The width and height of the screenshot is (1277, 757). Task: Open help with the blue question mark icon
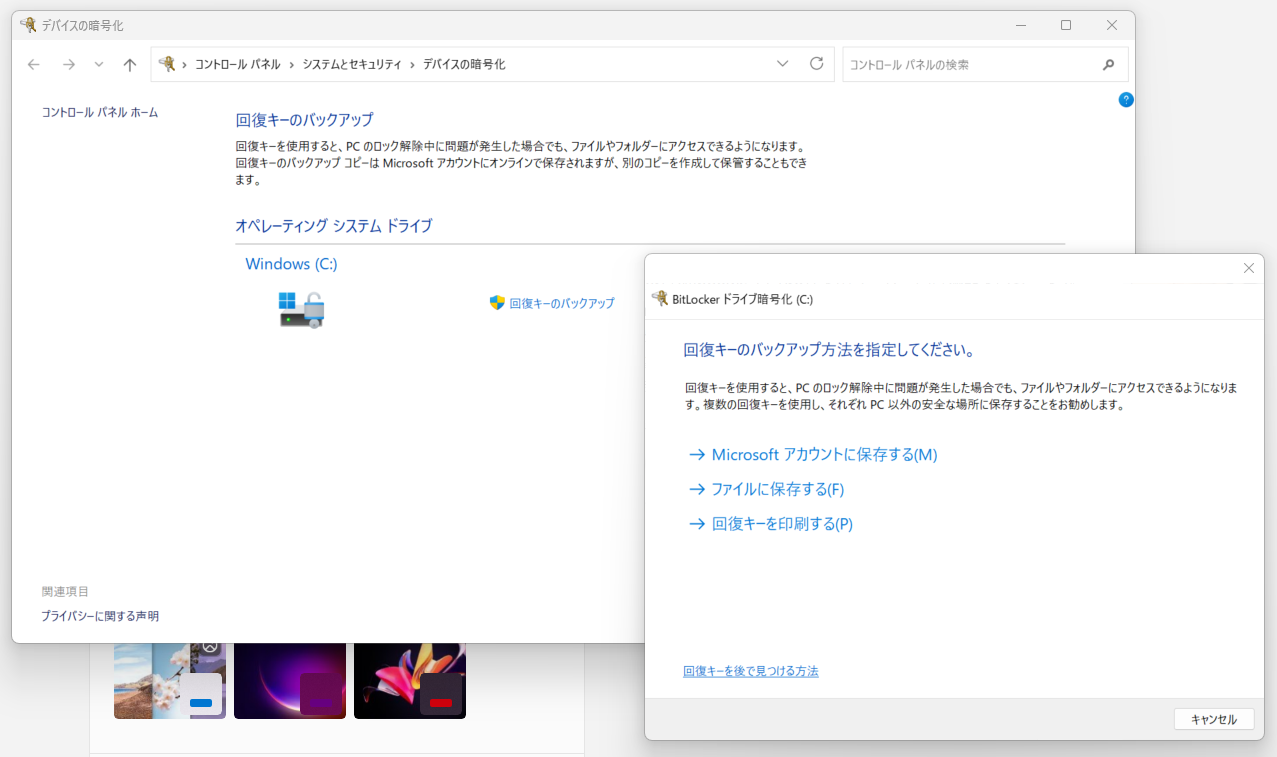point(1126,100)
